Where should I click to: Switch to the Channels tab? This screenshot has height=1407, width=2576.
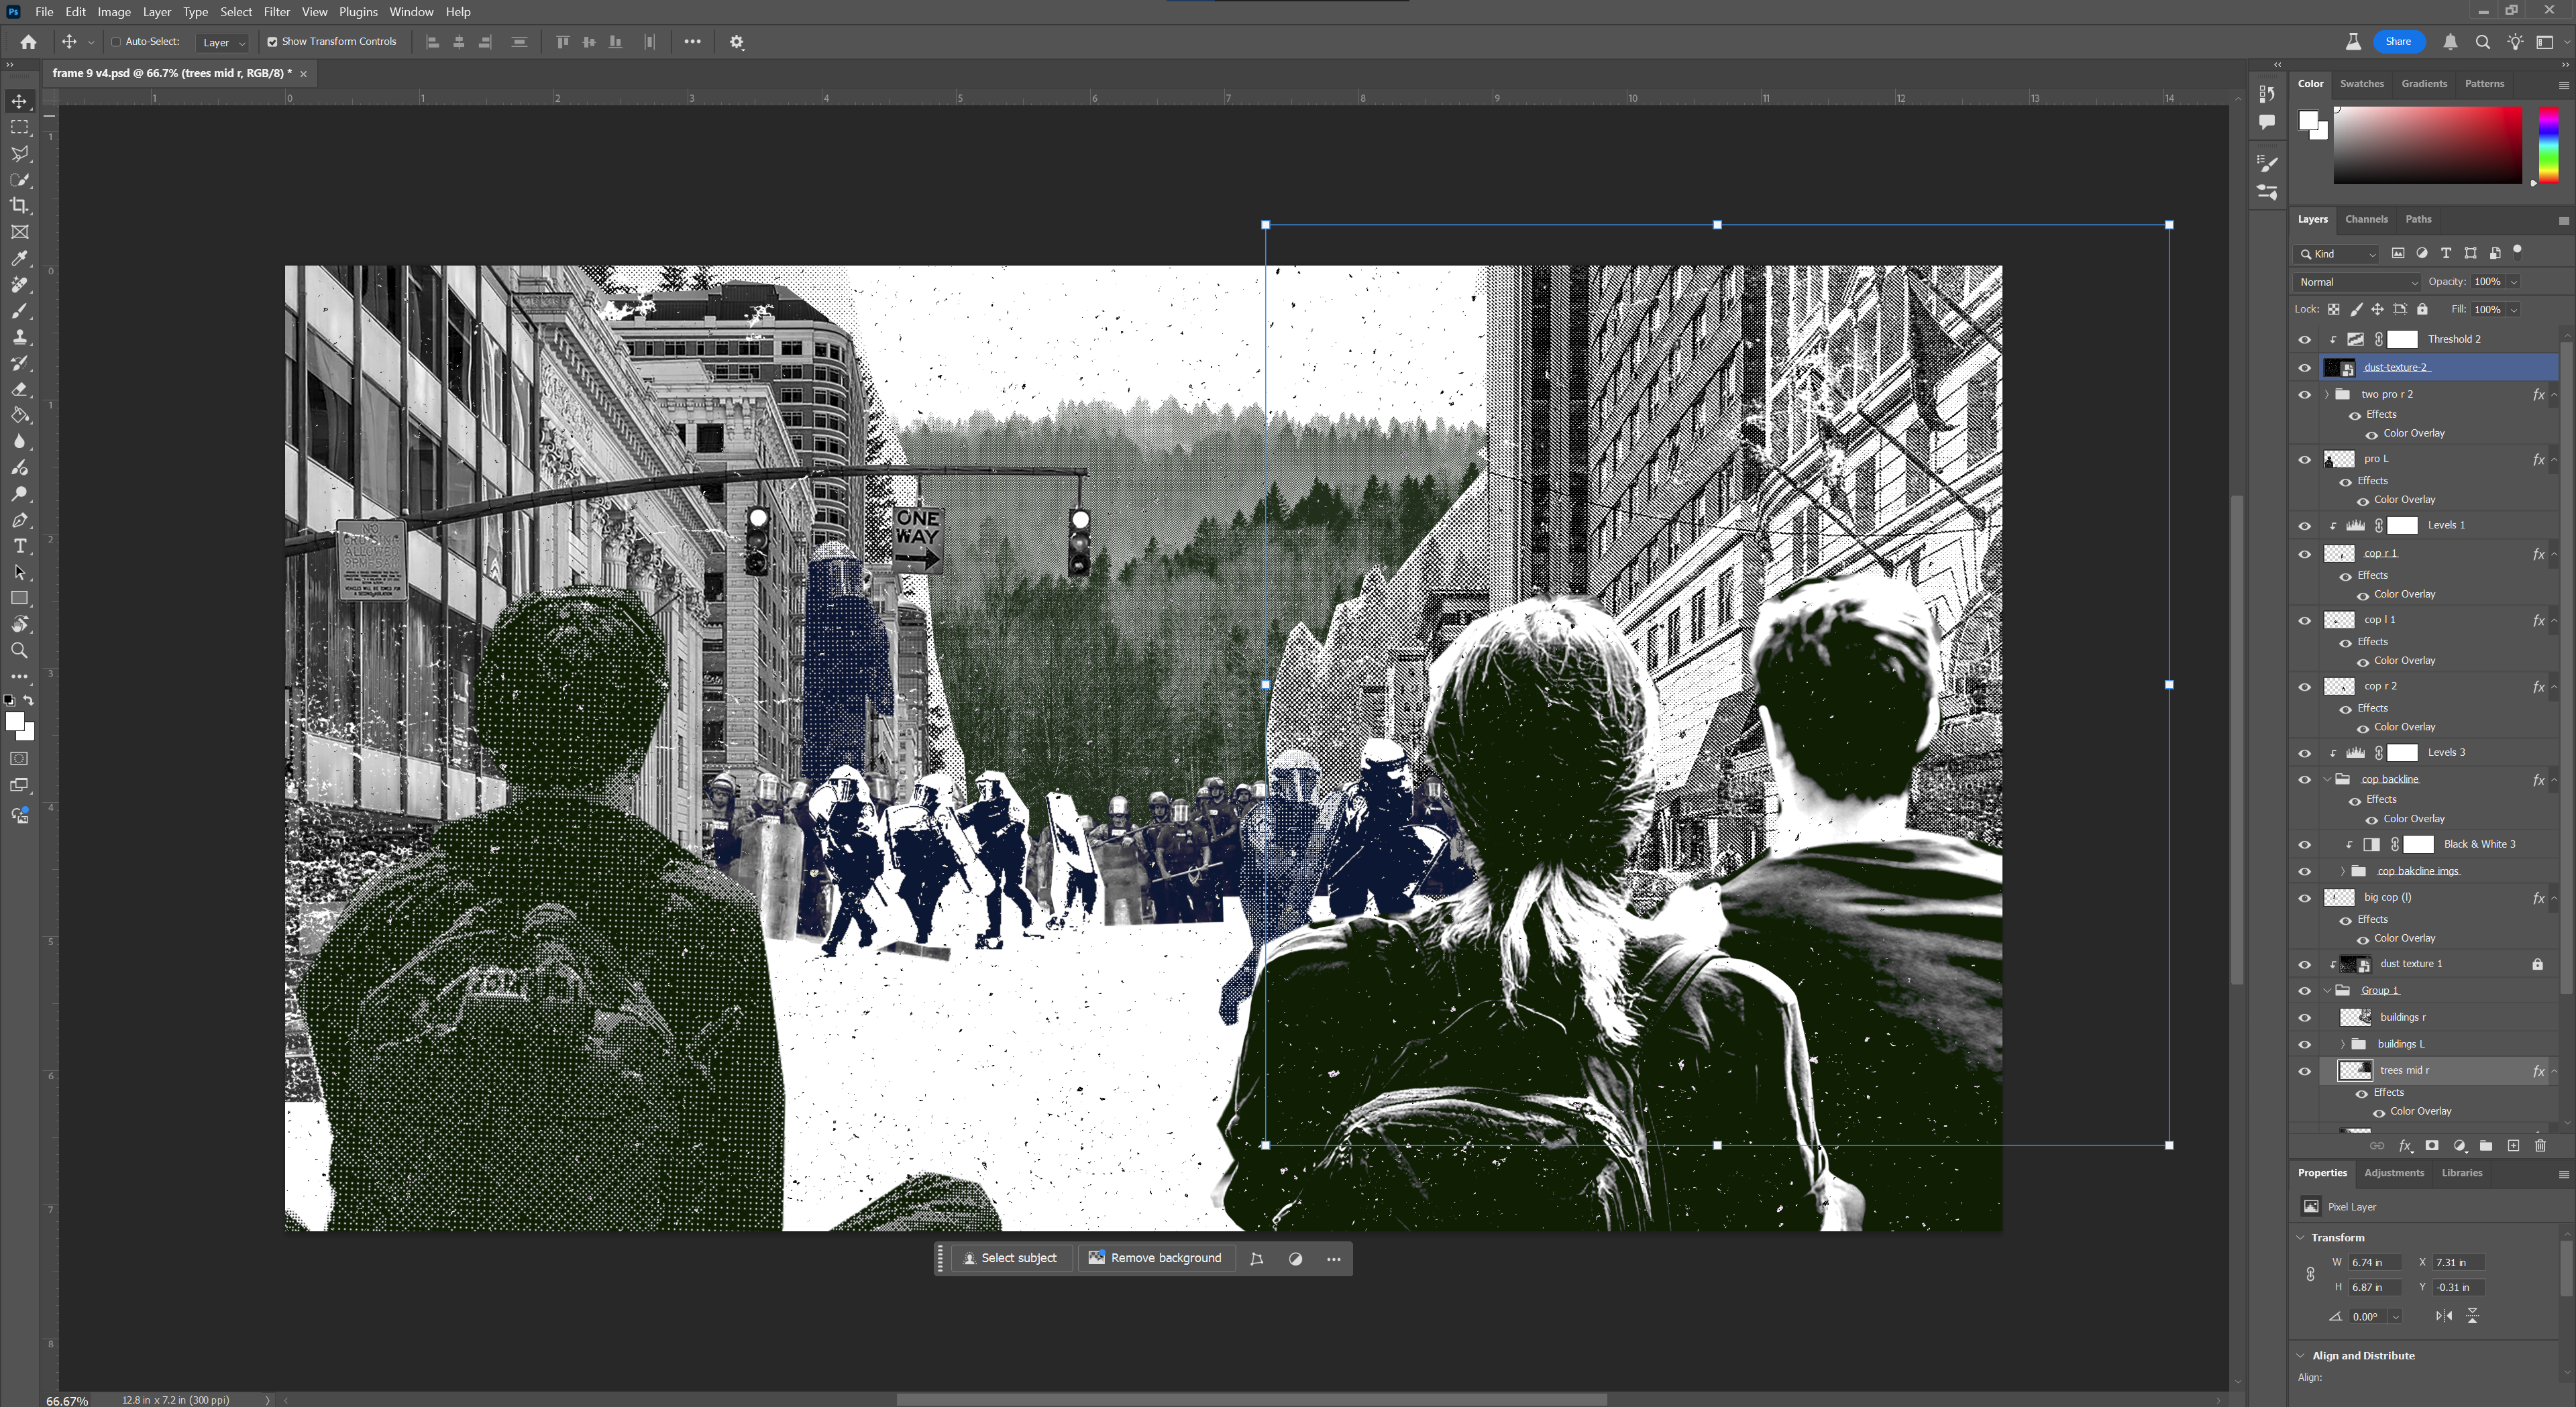[2366, 219]
